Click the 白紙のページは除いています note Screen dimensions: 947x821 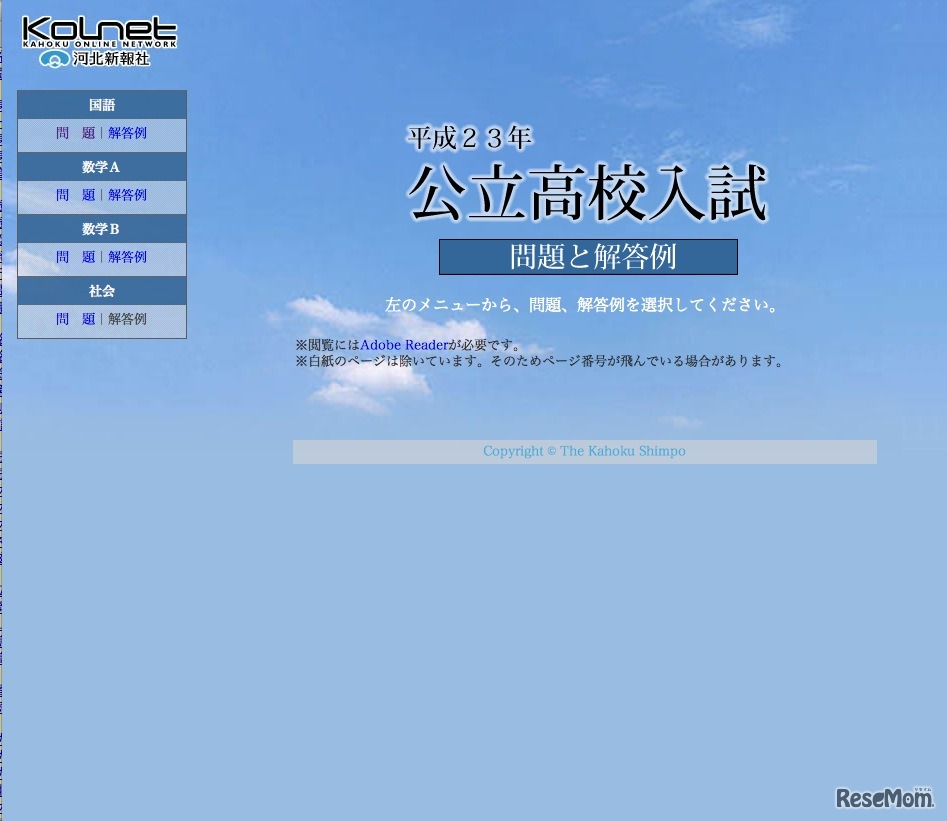[539, 361]
